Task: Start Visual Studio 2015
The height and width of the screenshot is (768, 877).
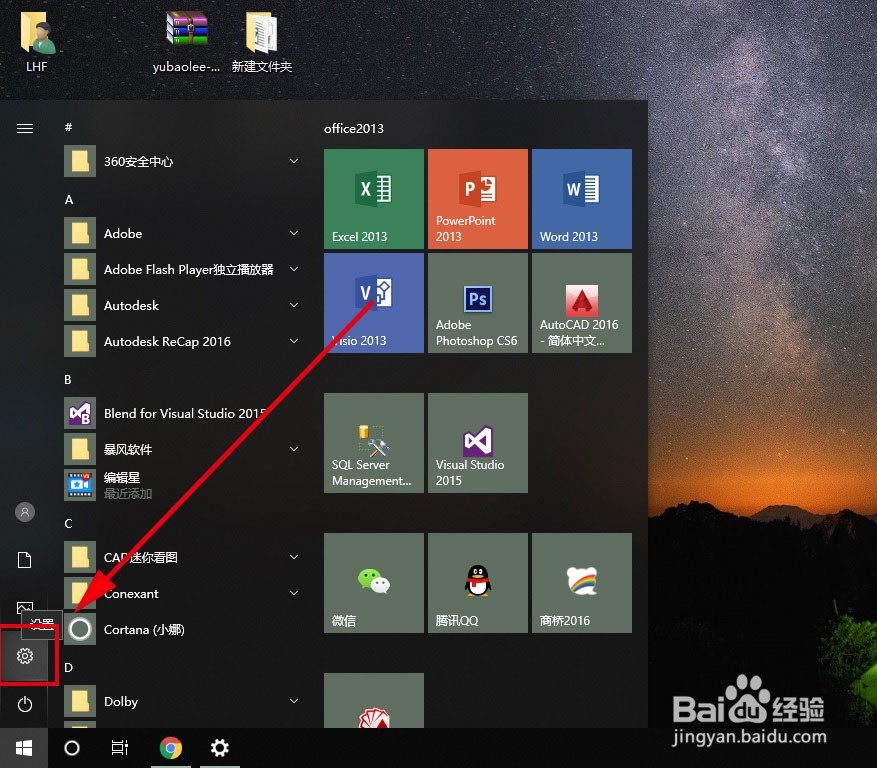Action: pos(477,442)
